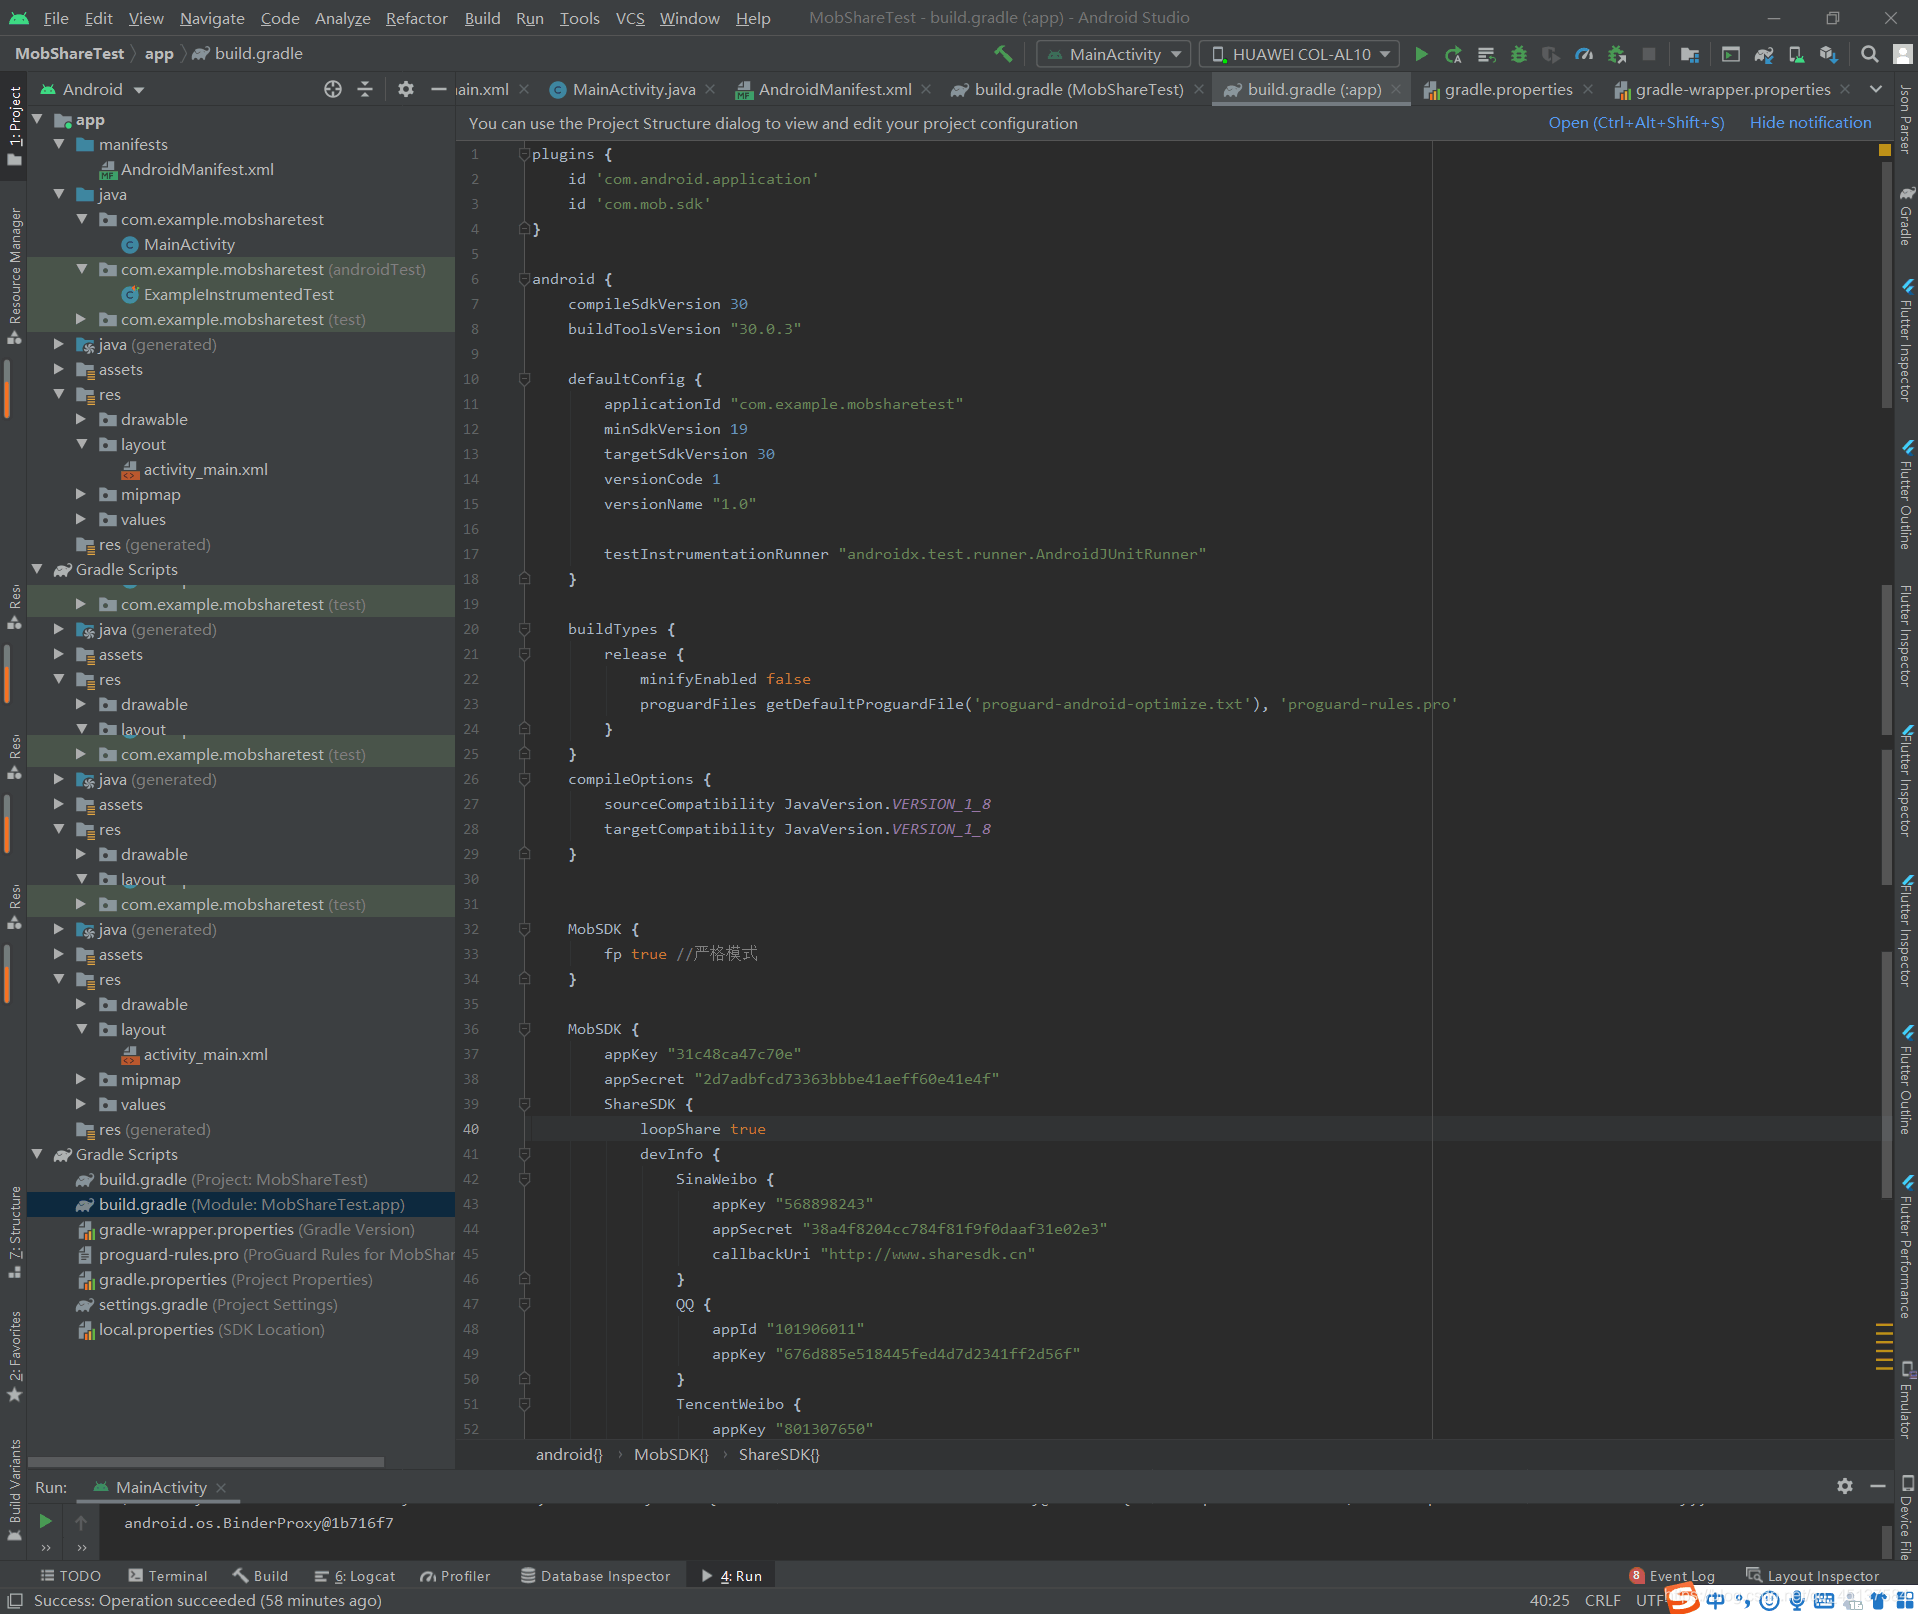Collapse the manifests folder
Viewport: 1918px width, 1614px height.
59,144
